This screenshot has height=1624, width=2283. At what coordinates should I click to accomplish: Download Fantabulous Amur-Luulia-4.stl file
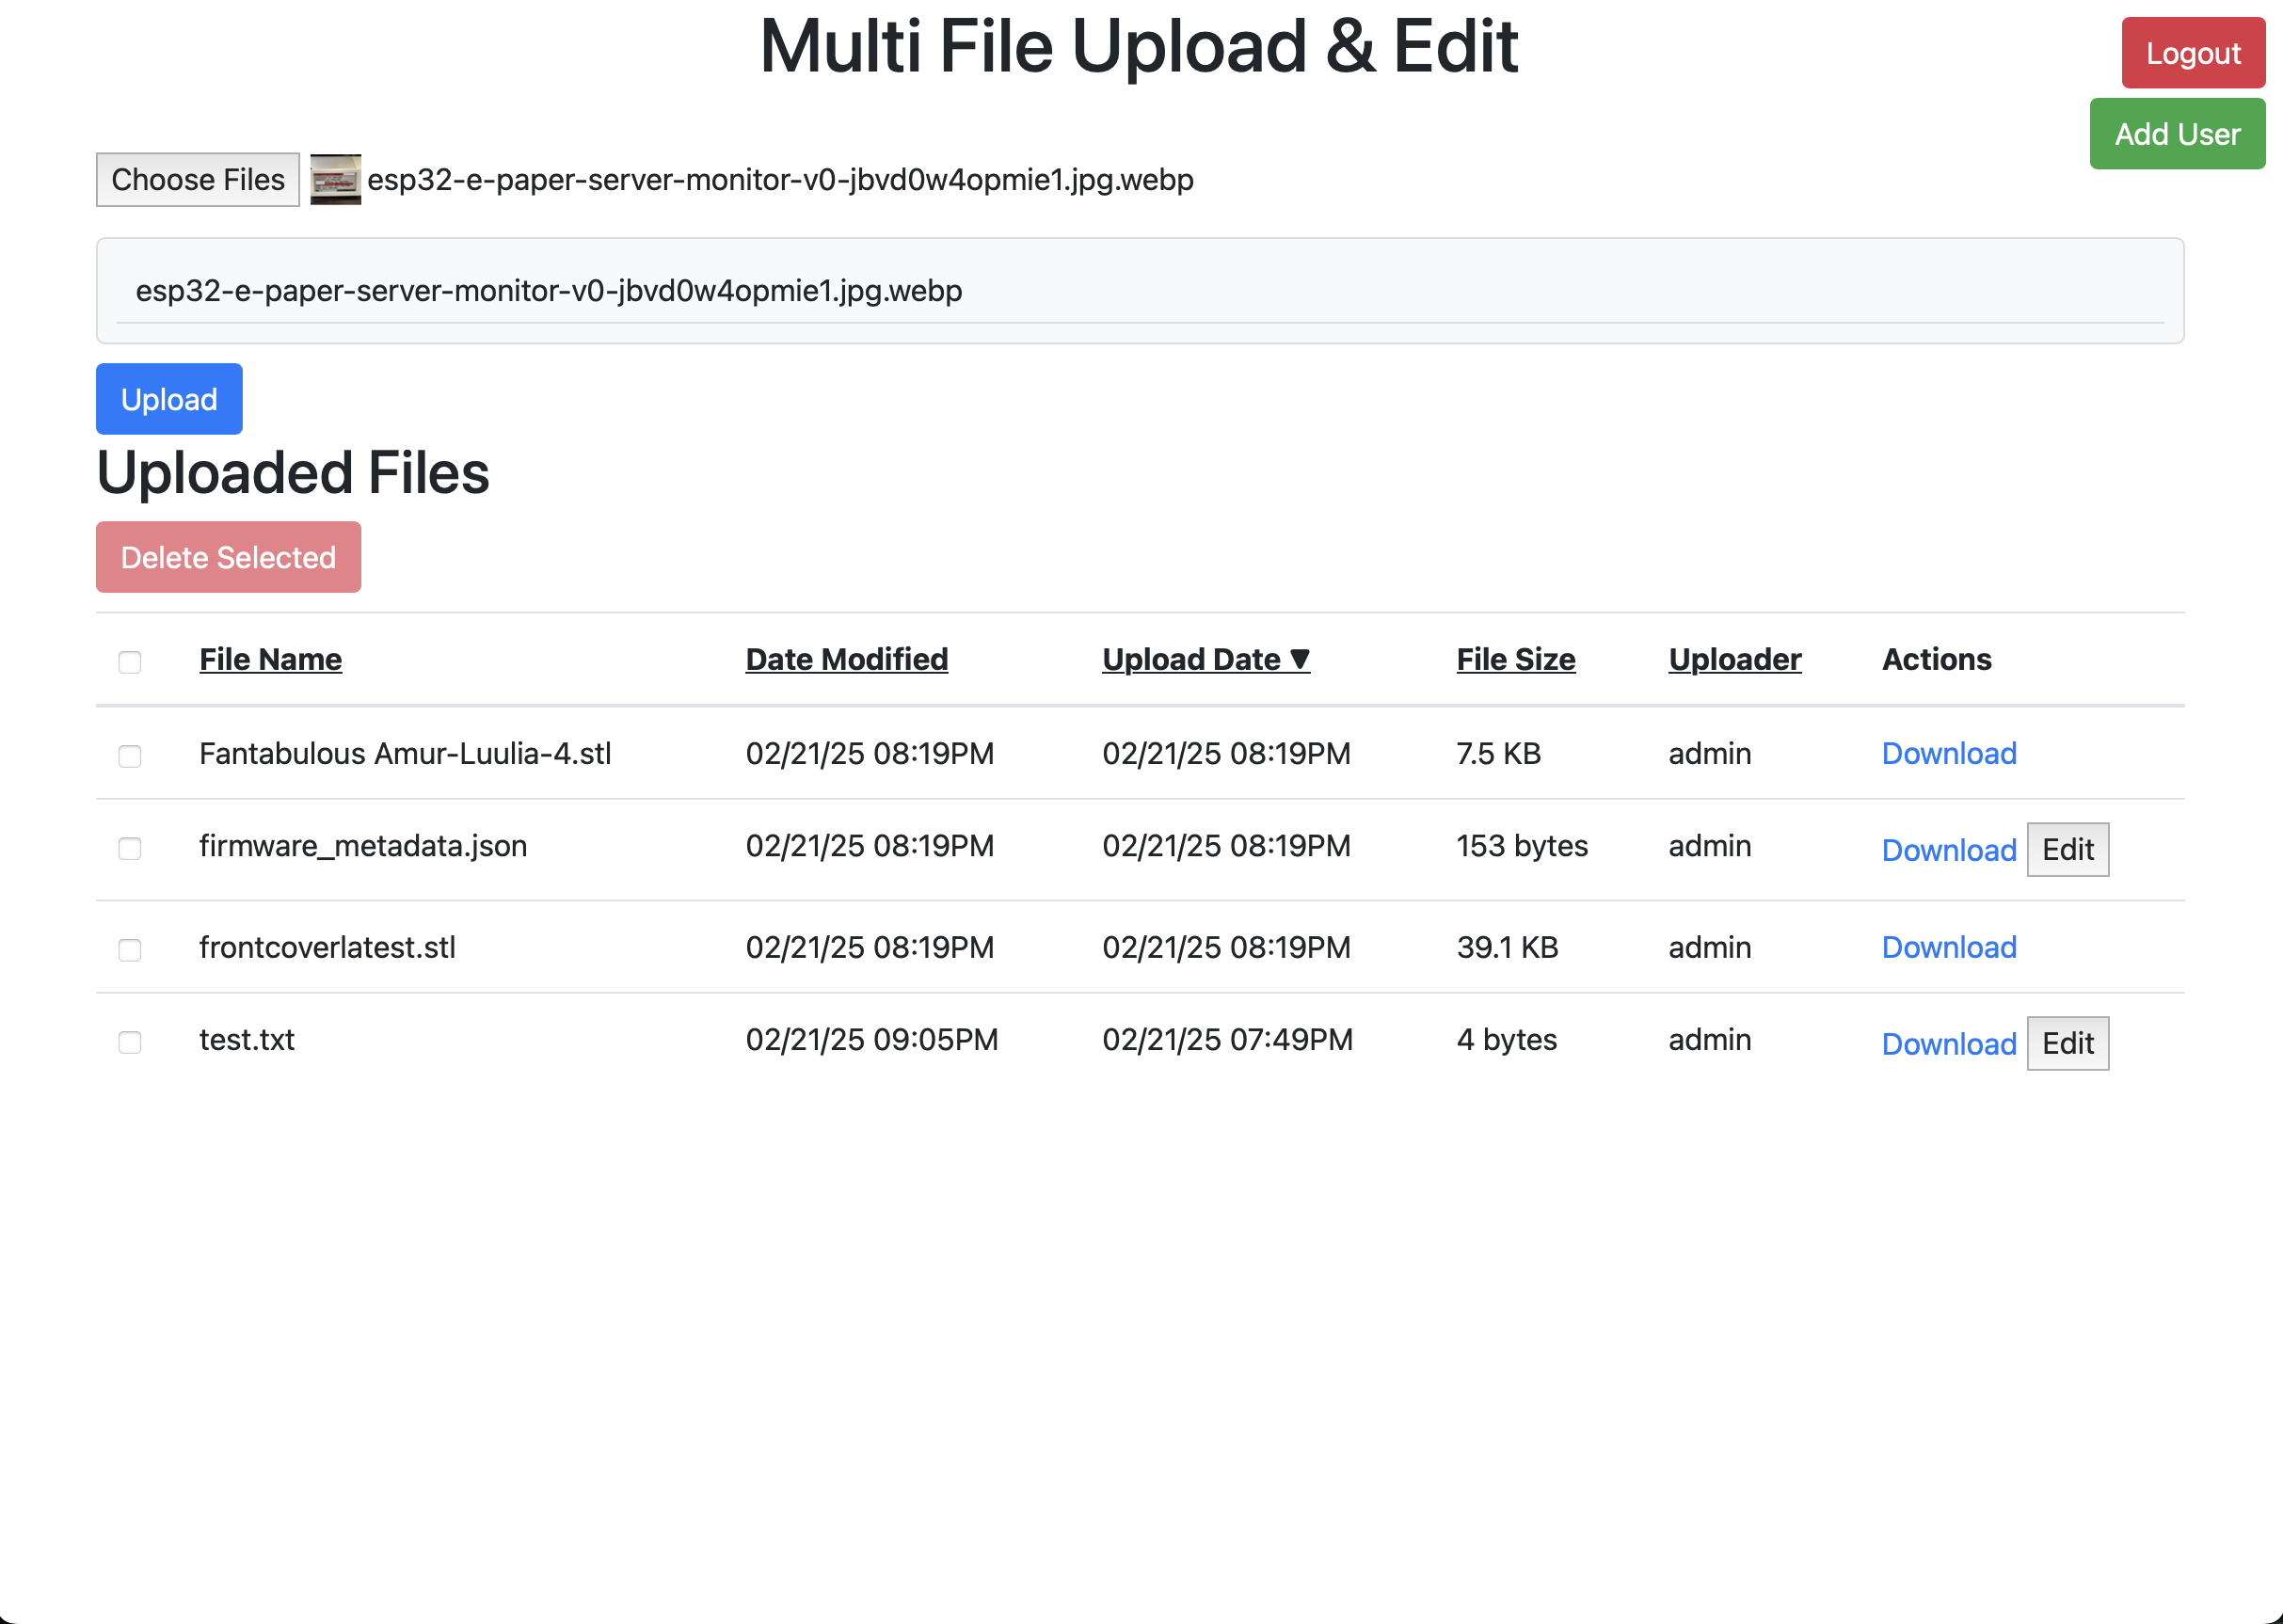1948,754
